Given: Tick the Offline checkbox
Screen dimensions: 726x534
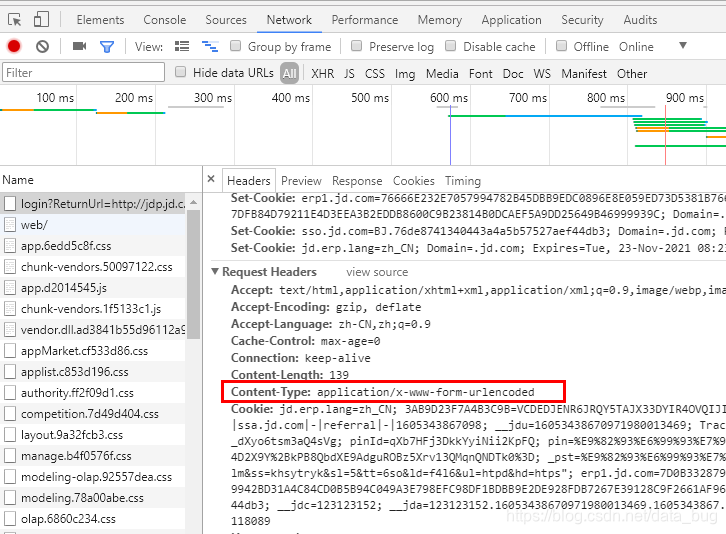Looking at the screenshot, I should [x=562, y=46].
